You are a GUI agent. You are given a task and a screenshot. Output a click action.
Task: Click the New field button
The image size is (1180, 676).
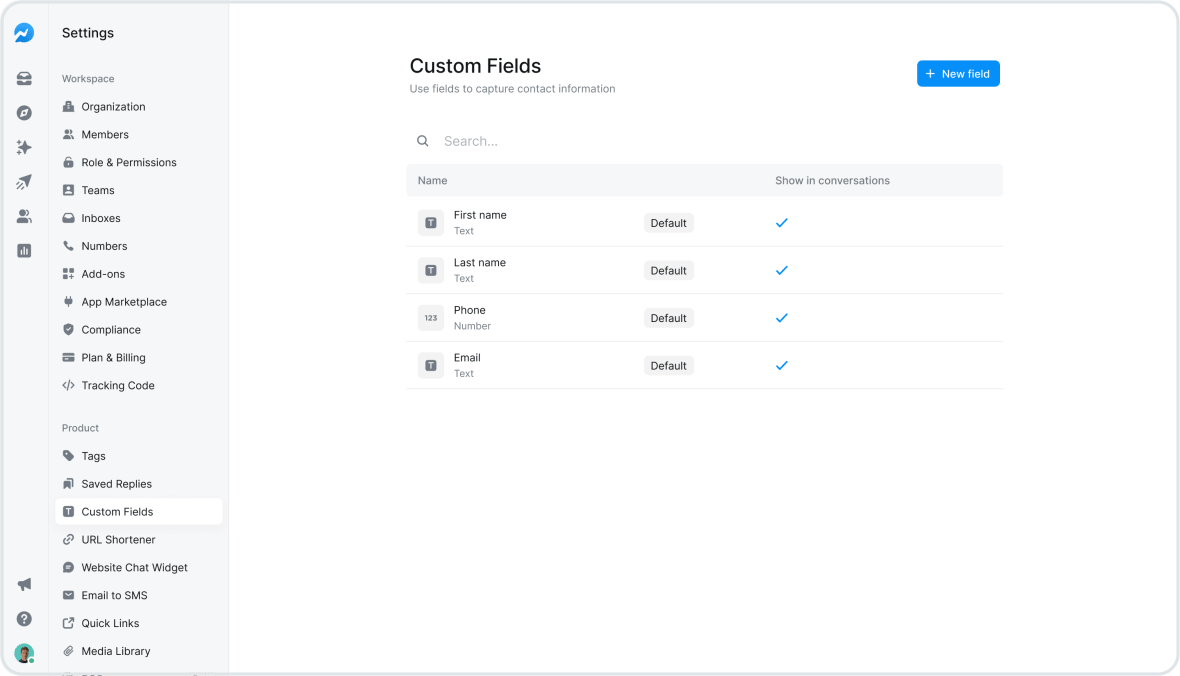[x=958, y=74]
